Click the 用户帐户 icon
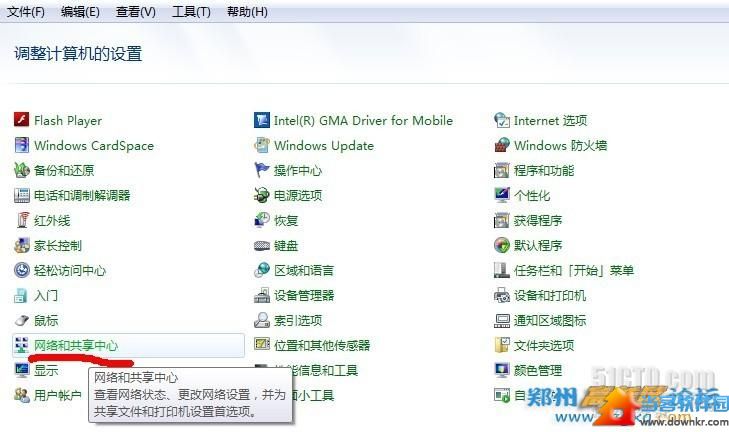This screenshot has height=432, width=729. 21,395
